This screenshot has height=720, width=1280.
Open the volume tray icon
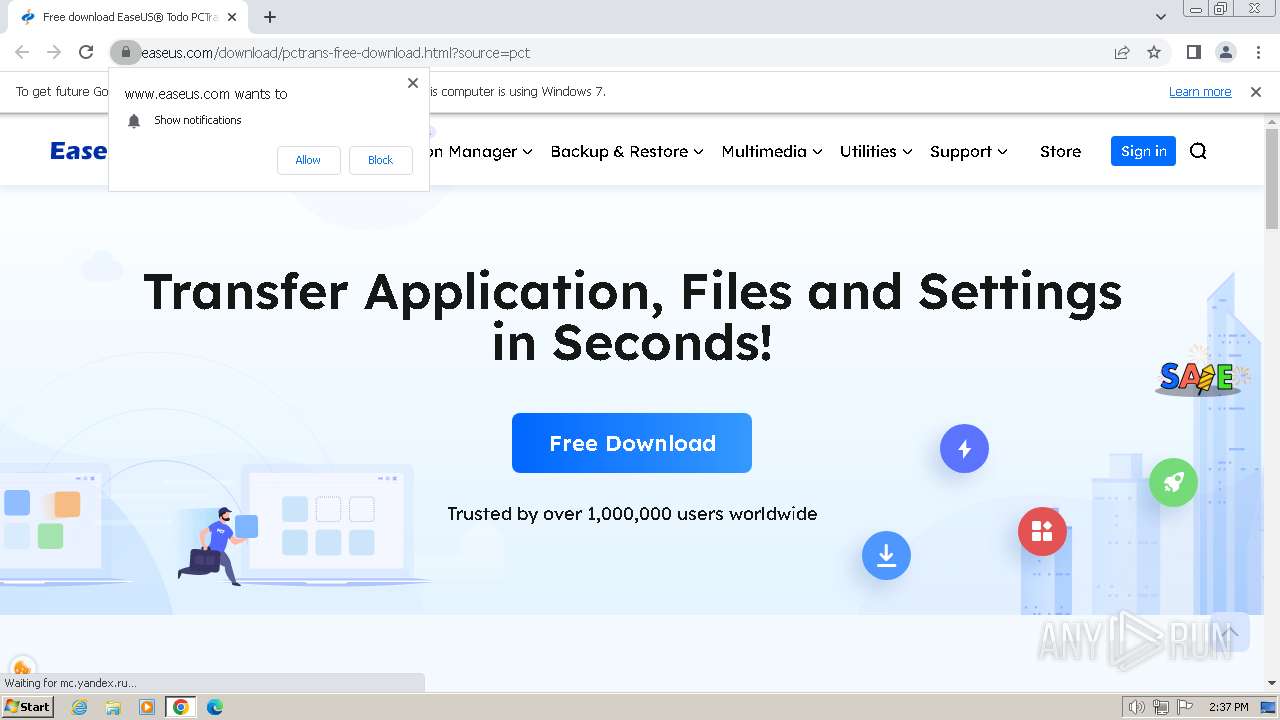pyautogui.click(x=1136, y=707)
